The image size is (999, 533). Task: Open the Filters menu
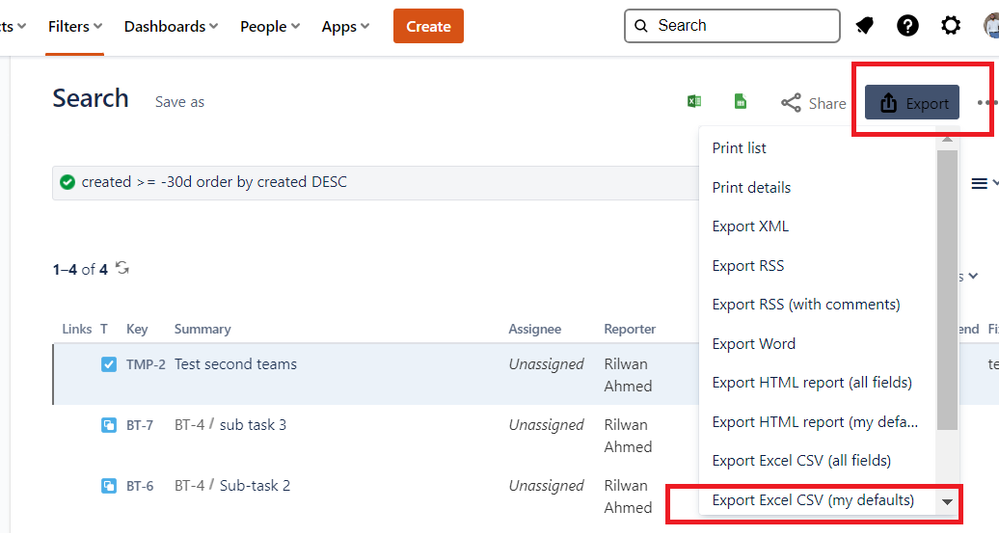point(75,27)
